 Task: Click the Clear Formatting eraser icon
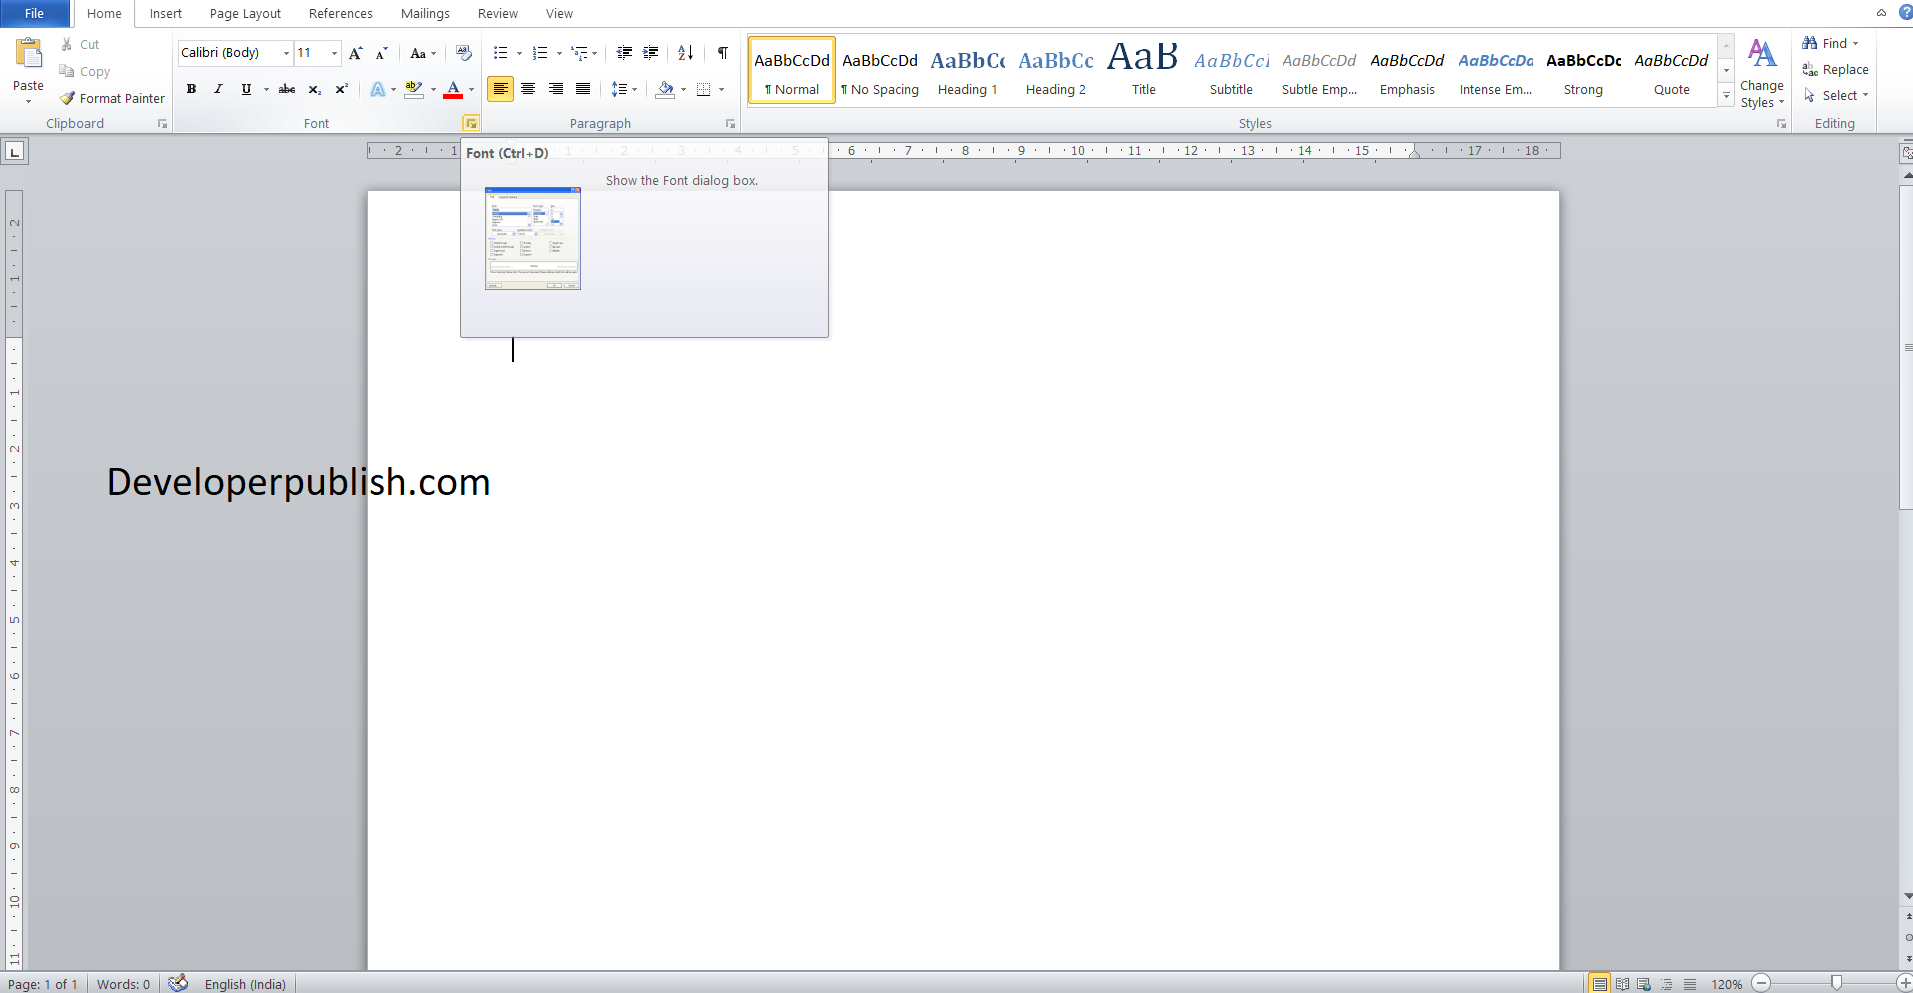click(x=463, y=53)
